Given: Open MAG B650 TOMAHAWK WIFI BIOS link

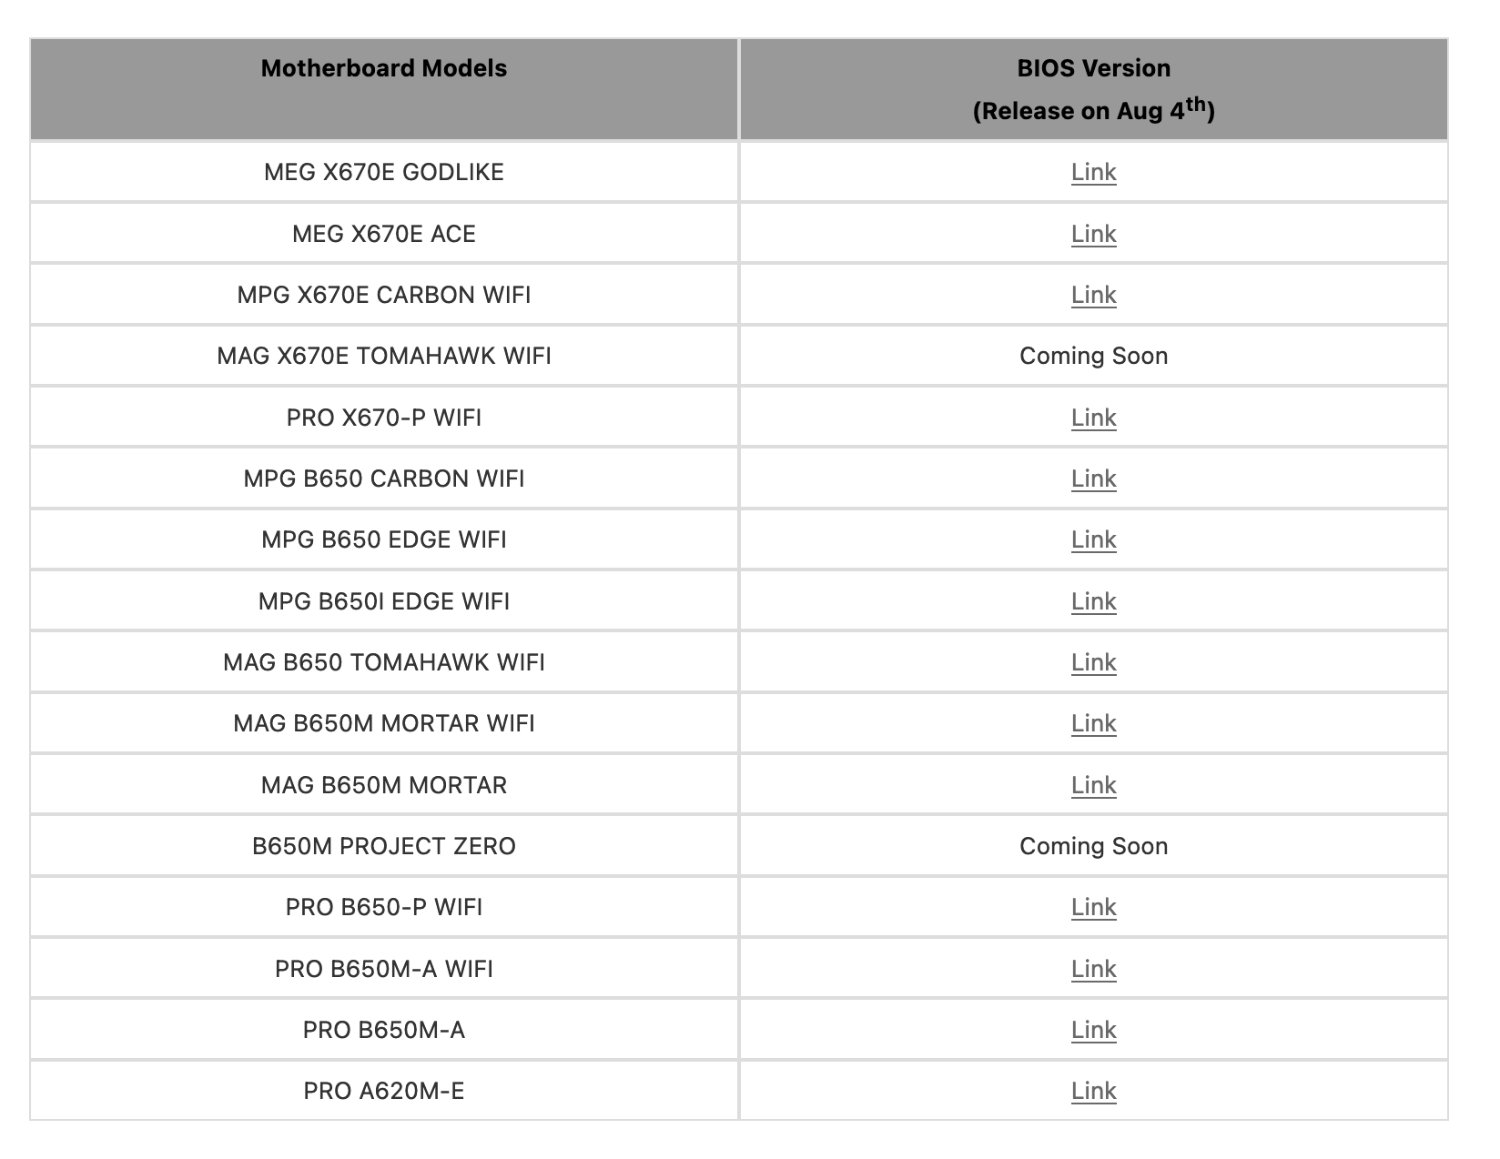Looking at the screenshot, I should [1093, 663].
